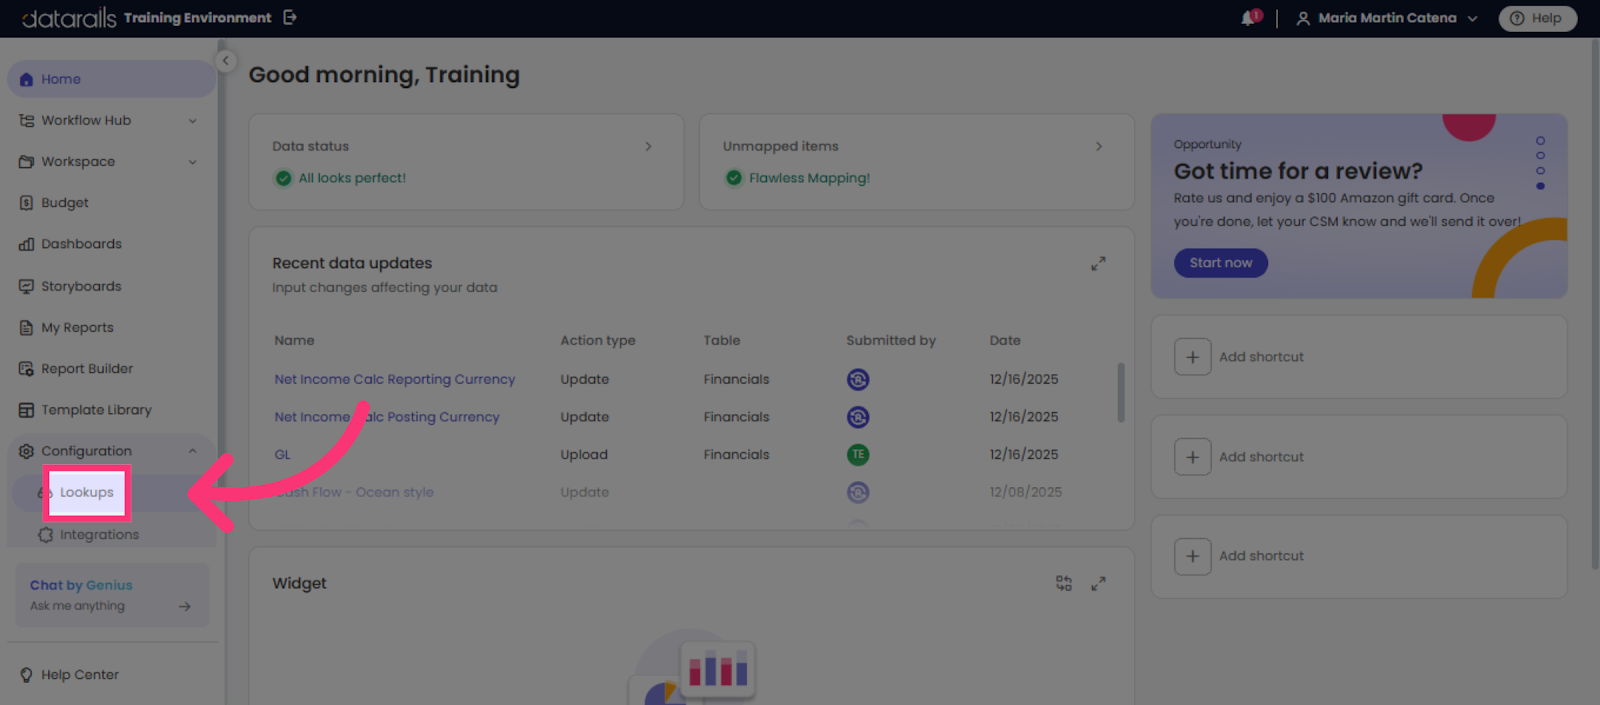Image resolution: width=1600 pixels, height=705 pixels.
Task: Click the Storyboards icon
Action: (x=26, y=286)
